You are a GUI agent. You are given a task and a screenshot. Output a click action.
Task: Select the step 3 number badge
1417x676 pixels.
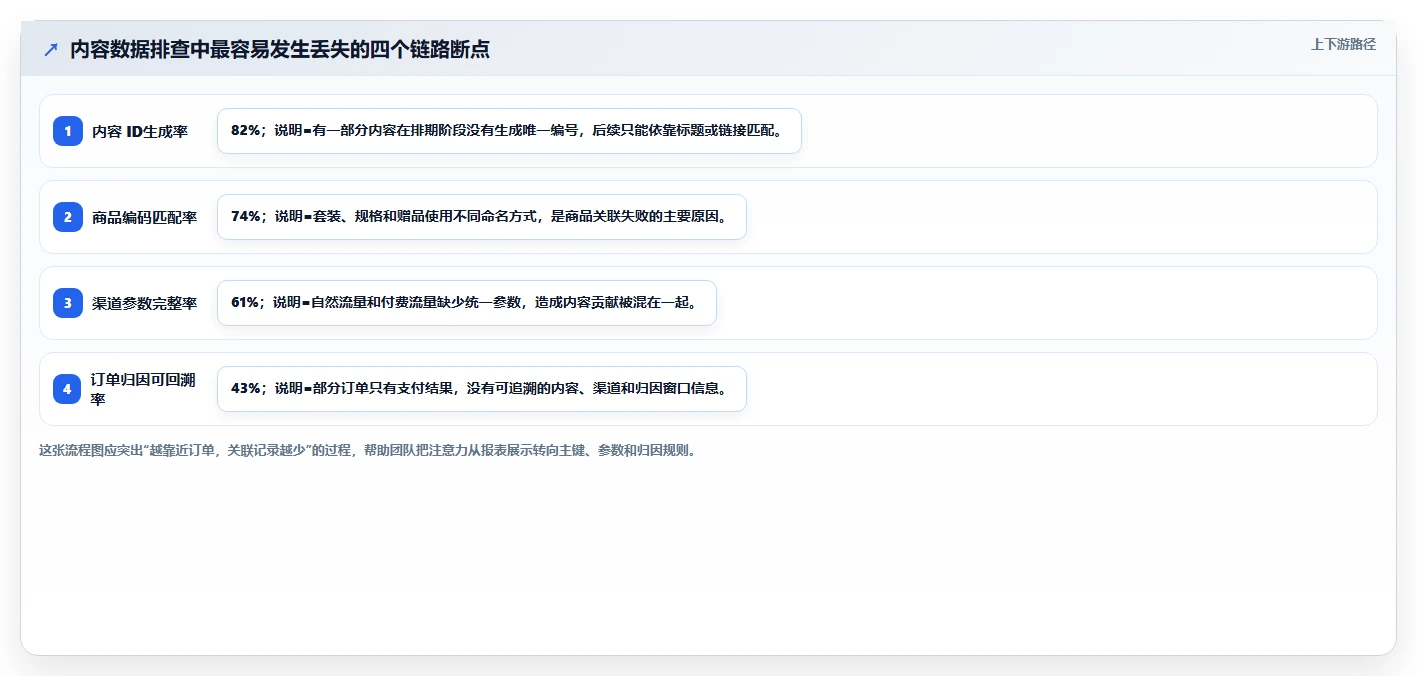pos(68,303)
